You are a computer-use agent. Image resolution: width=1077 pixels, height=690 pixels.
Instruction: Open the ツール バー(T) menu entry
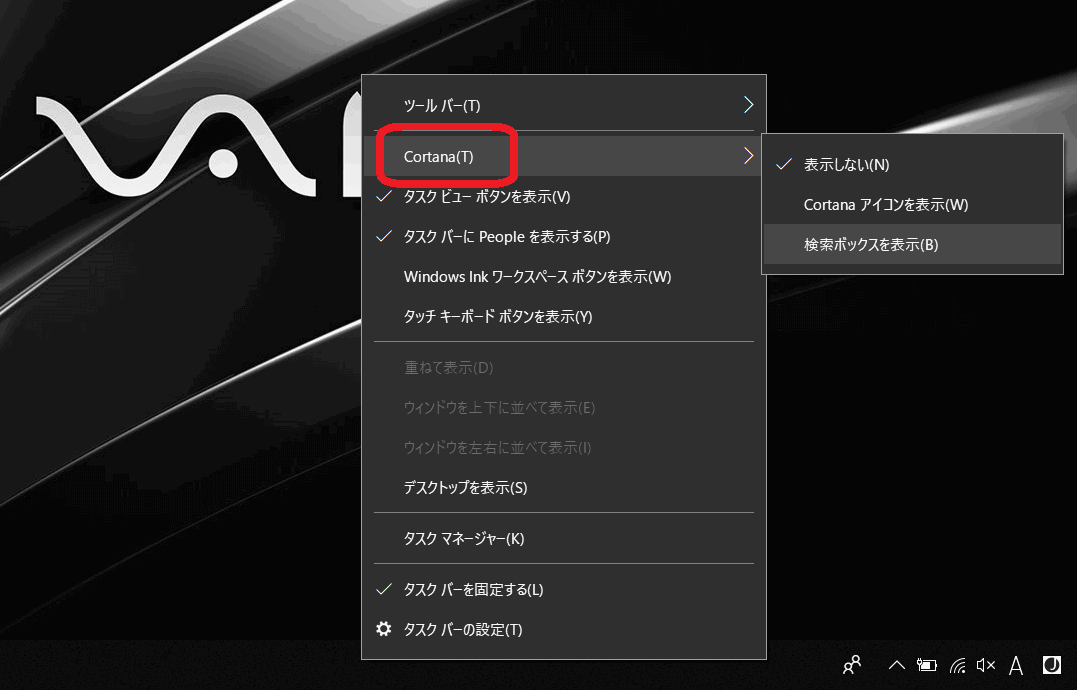(x=564, y=105)
